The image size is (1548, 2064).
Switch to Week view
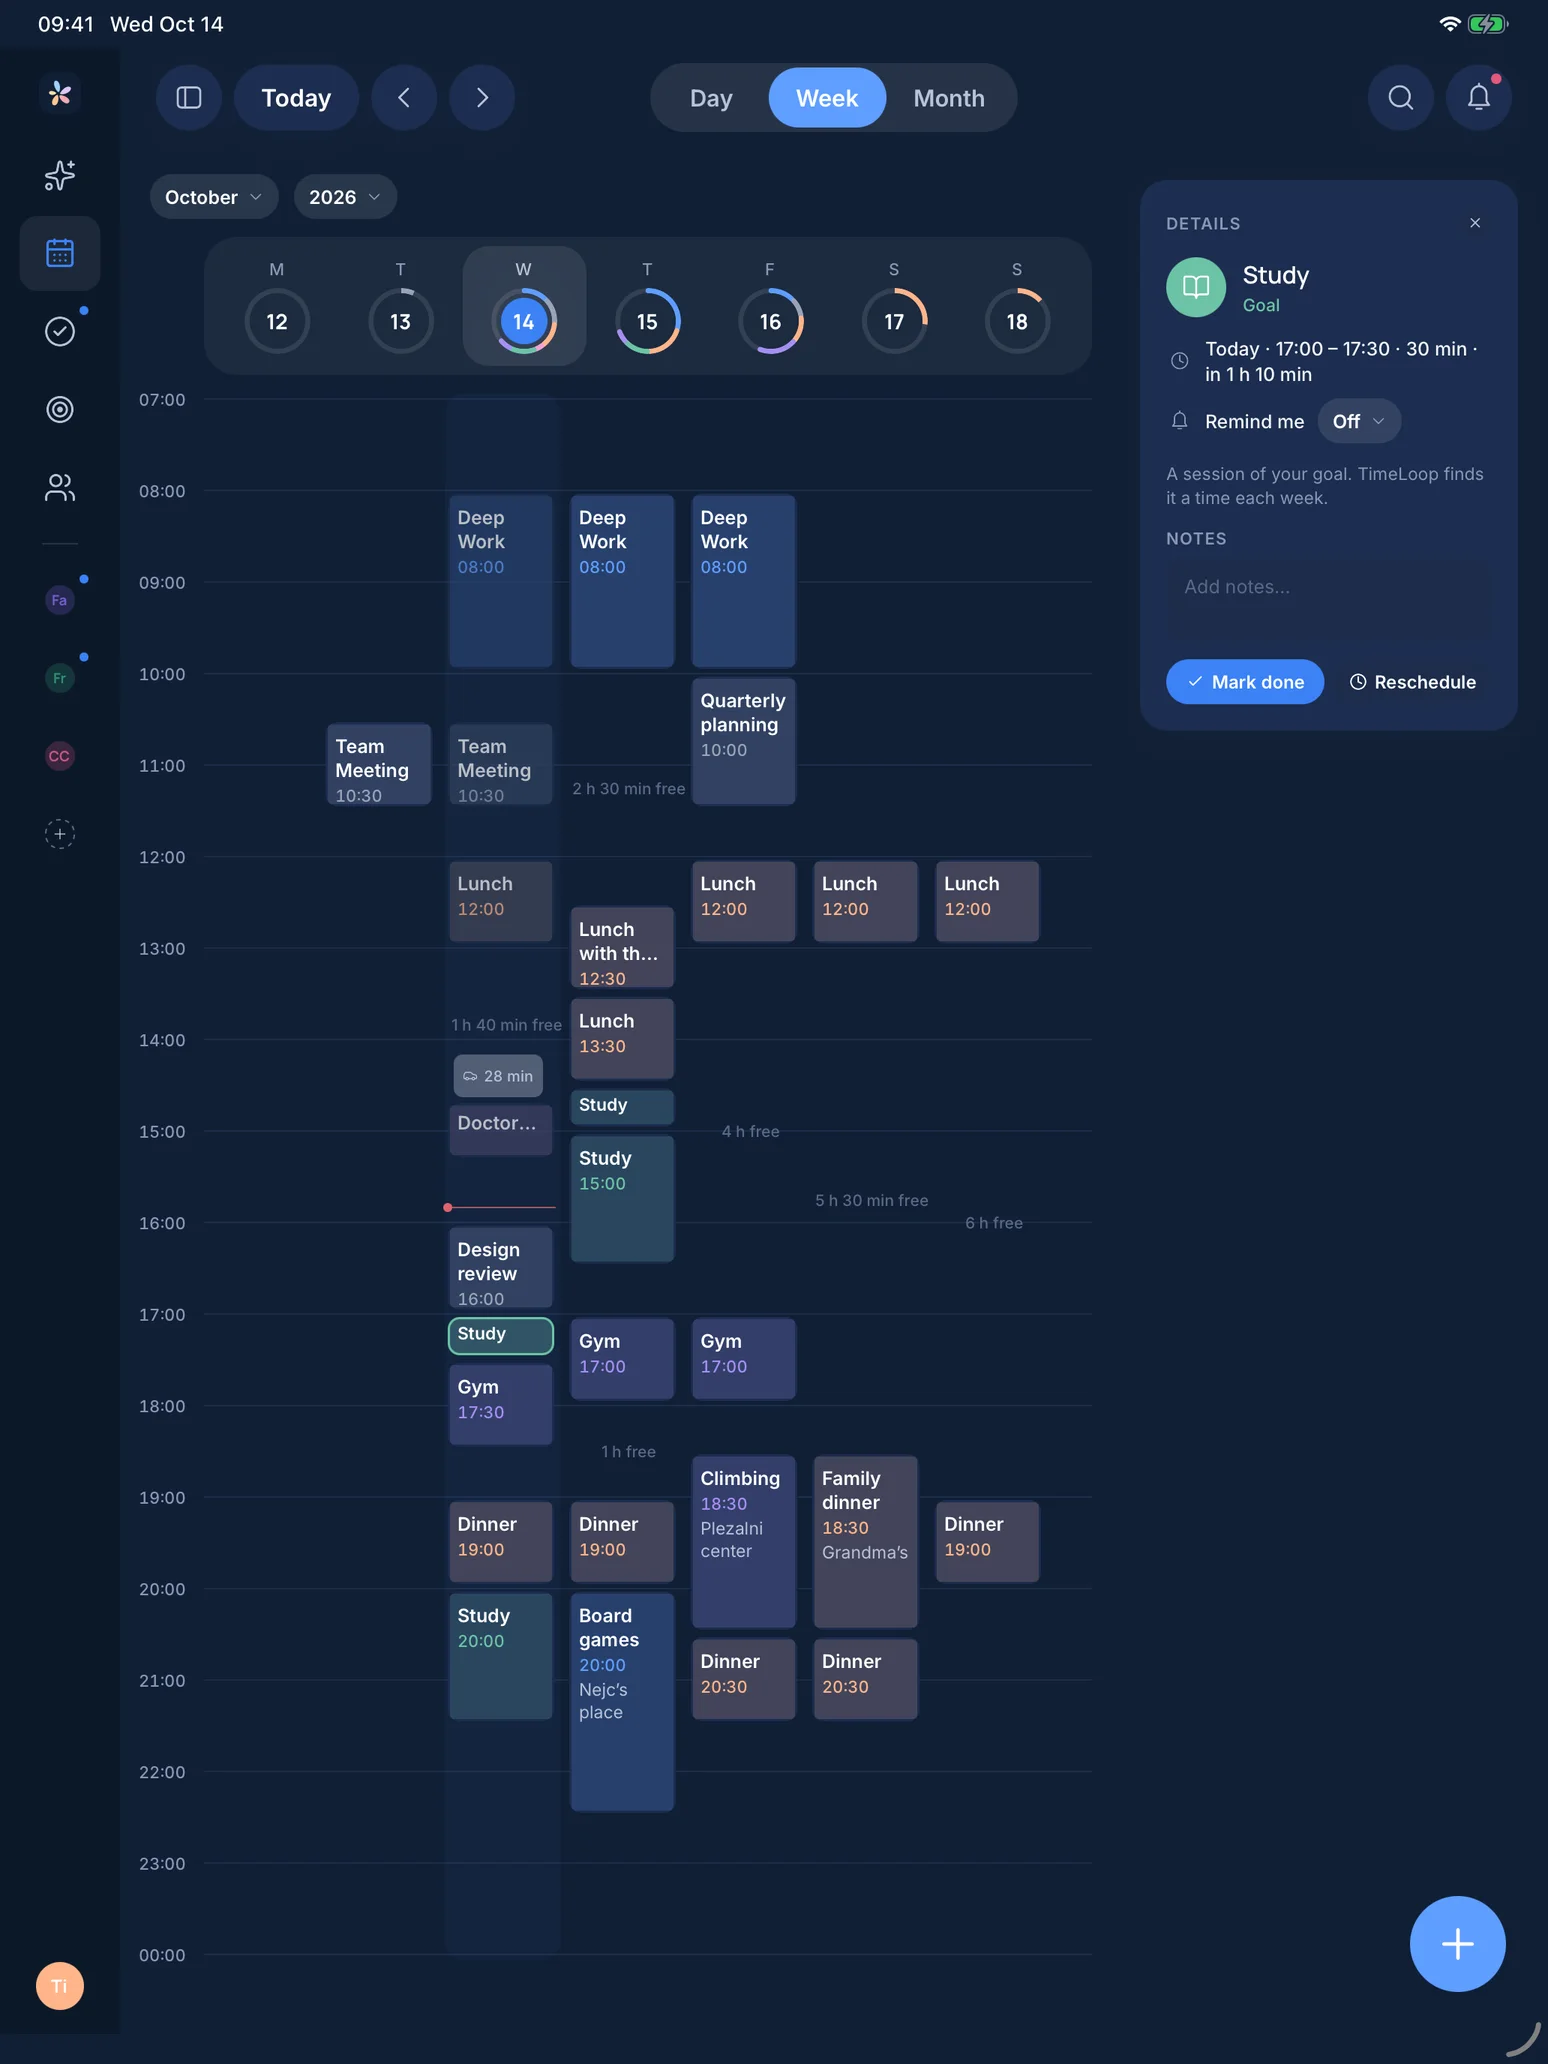pos(827,98)
